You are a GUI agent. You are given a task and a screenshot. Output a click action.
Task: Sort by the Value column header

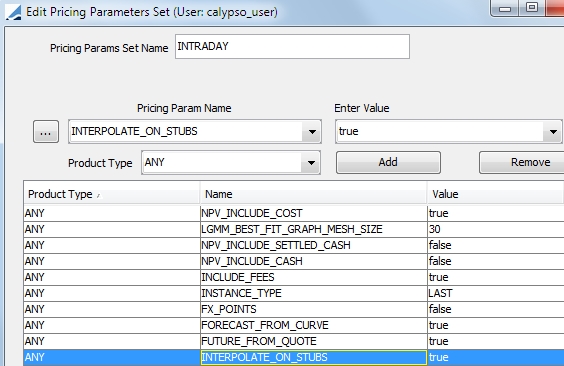tap(496, 194)
